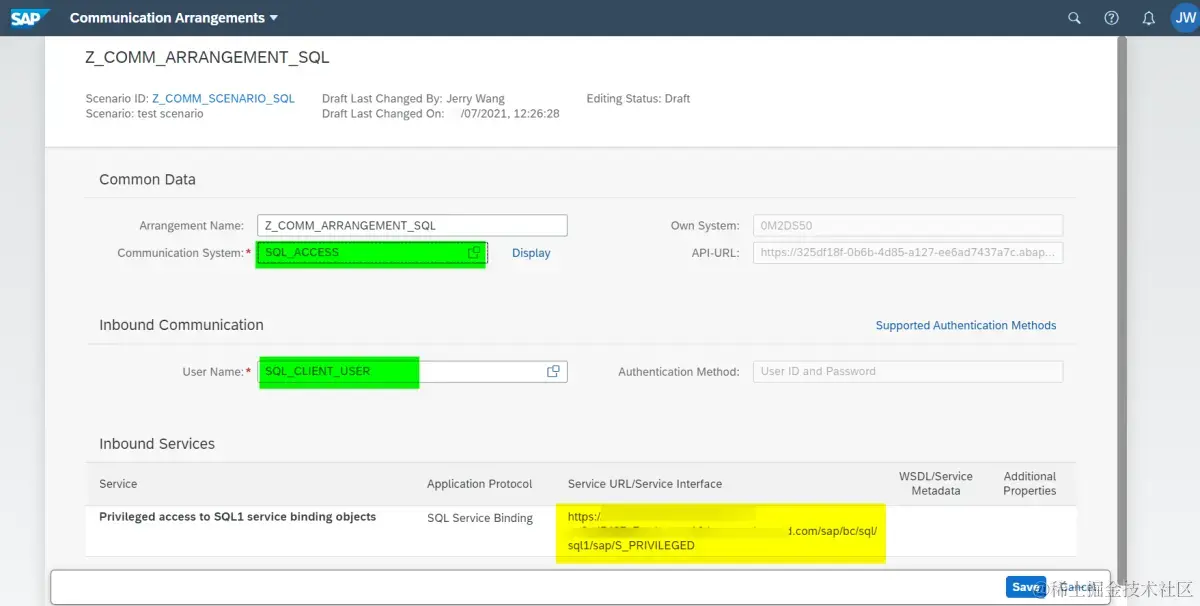Click the WSDL/Service Metadata column header
This screenshot has height=606, width=1200.
pos(936,483)
